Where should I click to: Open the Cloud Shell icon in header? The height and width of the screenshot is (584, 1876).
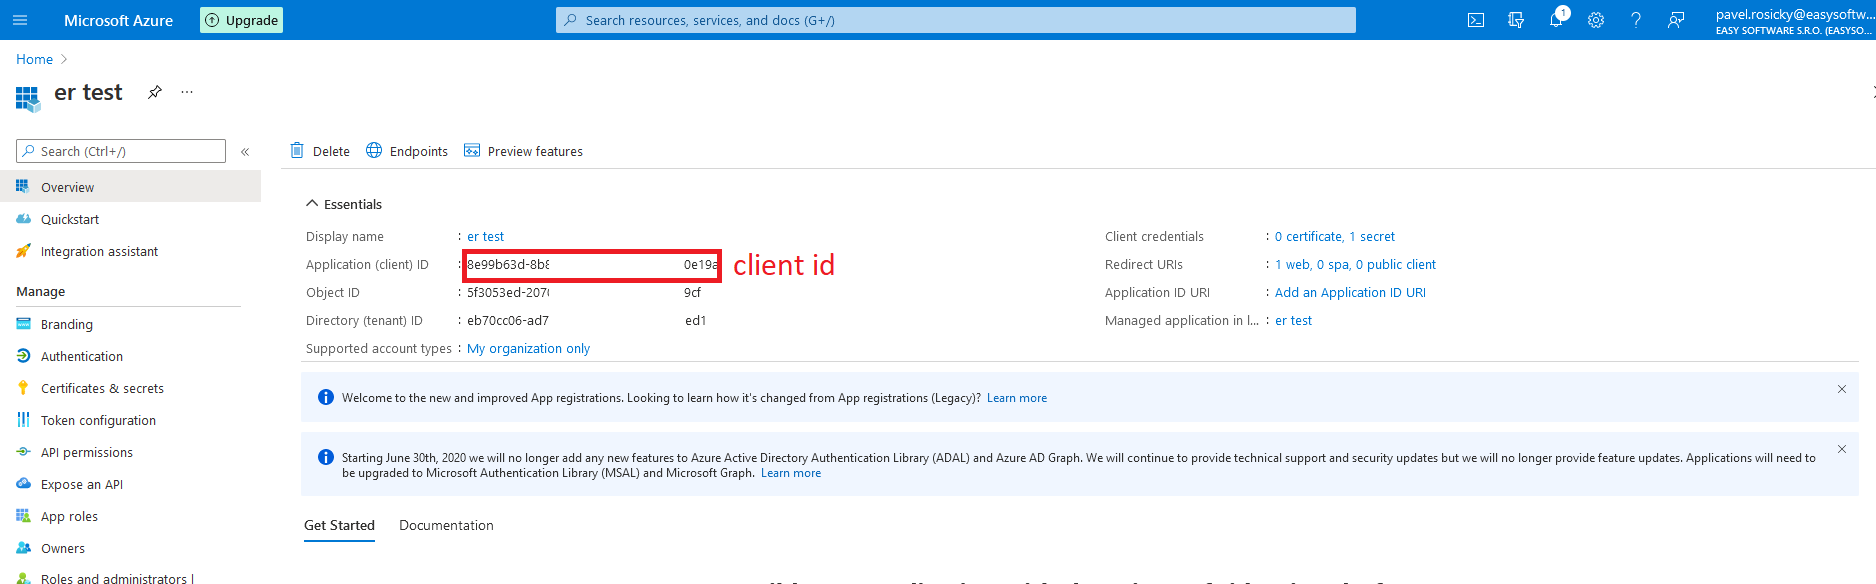coord(1475,20)
